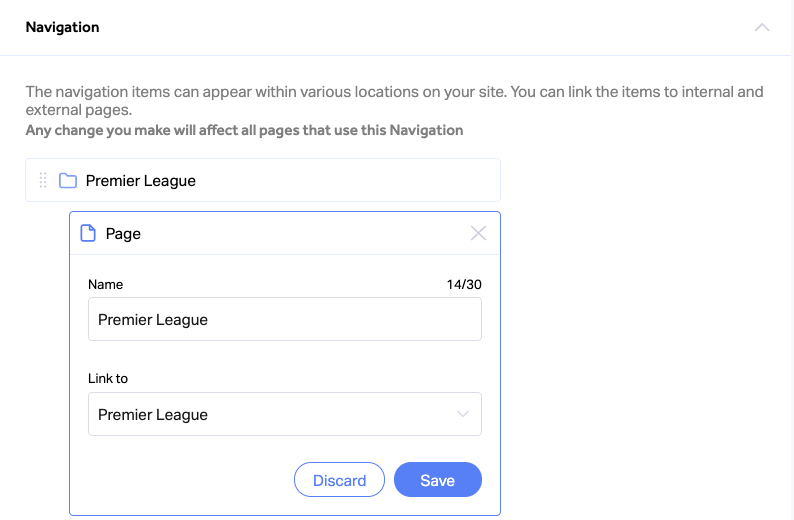The width and height of the screenshot is (794, 520).
Task: Focus the Name input field
Action: click(285, 319)
